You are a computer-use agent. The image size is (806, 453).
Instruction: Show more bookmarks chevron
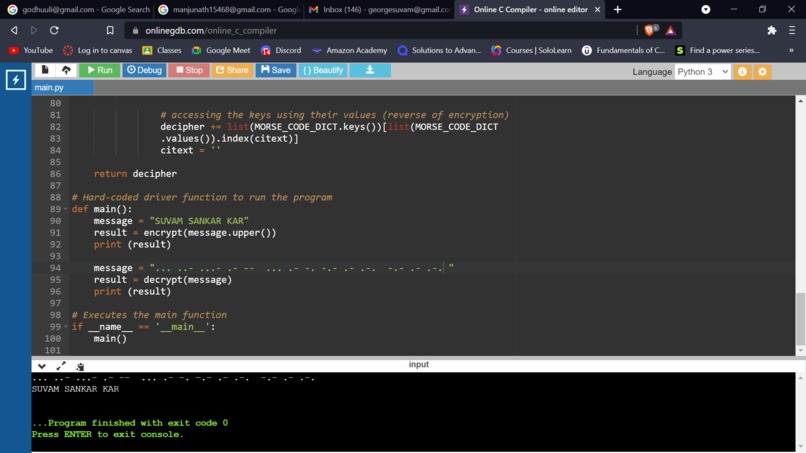click(x=791, y=50)
